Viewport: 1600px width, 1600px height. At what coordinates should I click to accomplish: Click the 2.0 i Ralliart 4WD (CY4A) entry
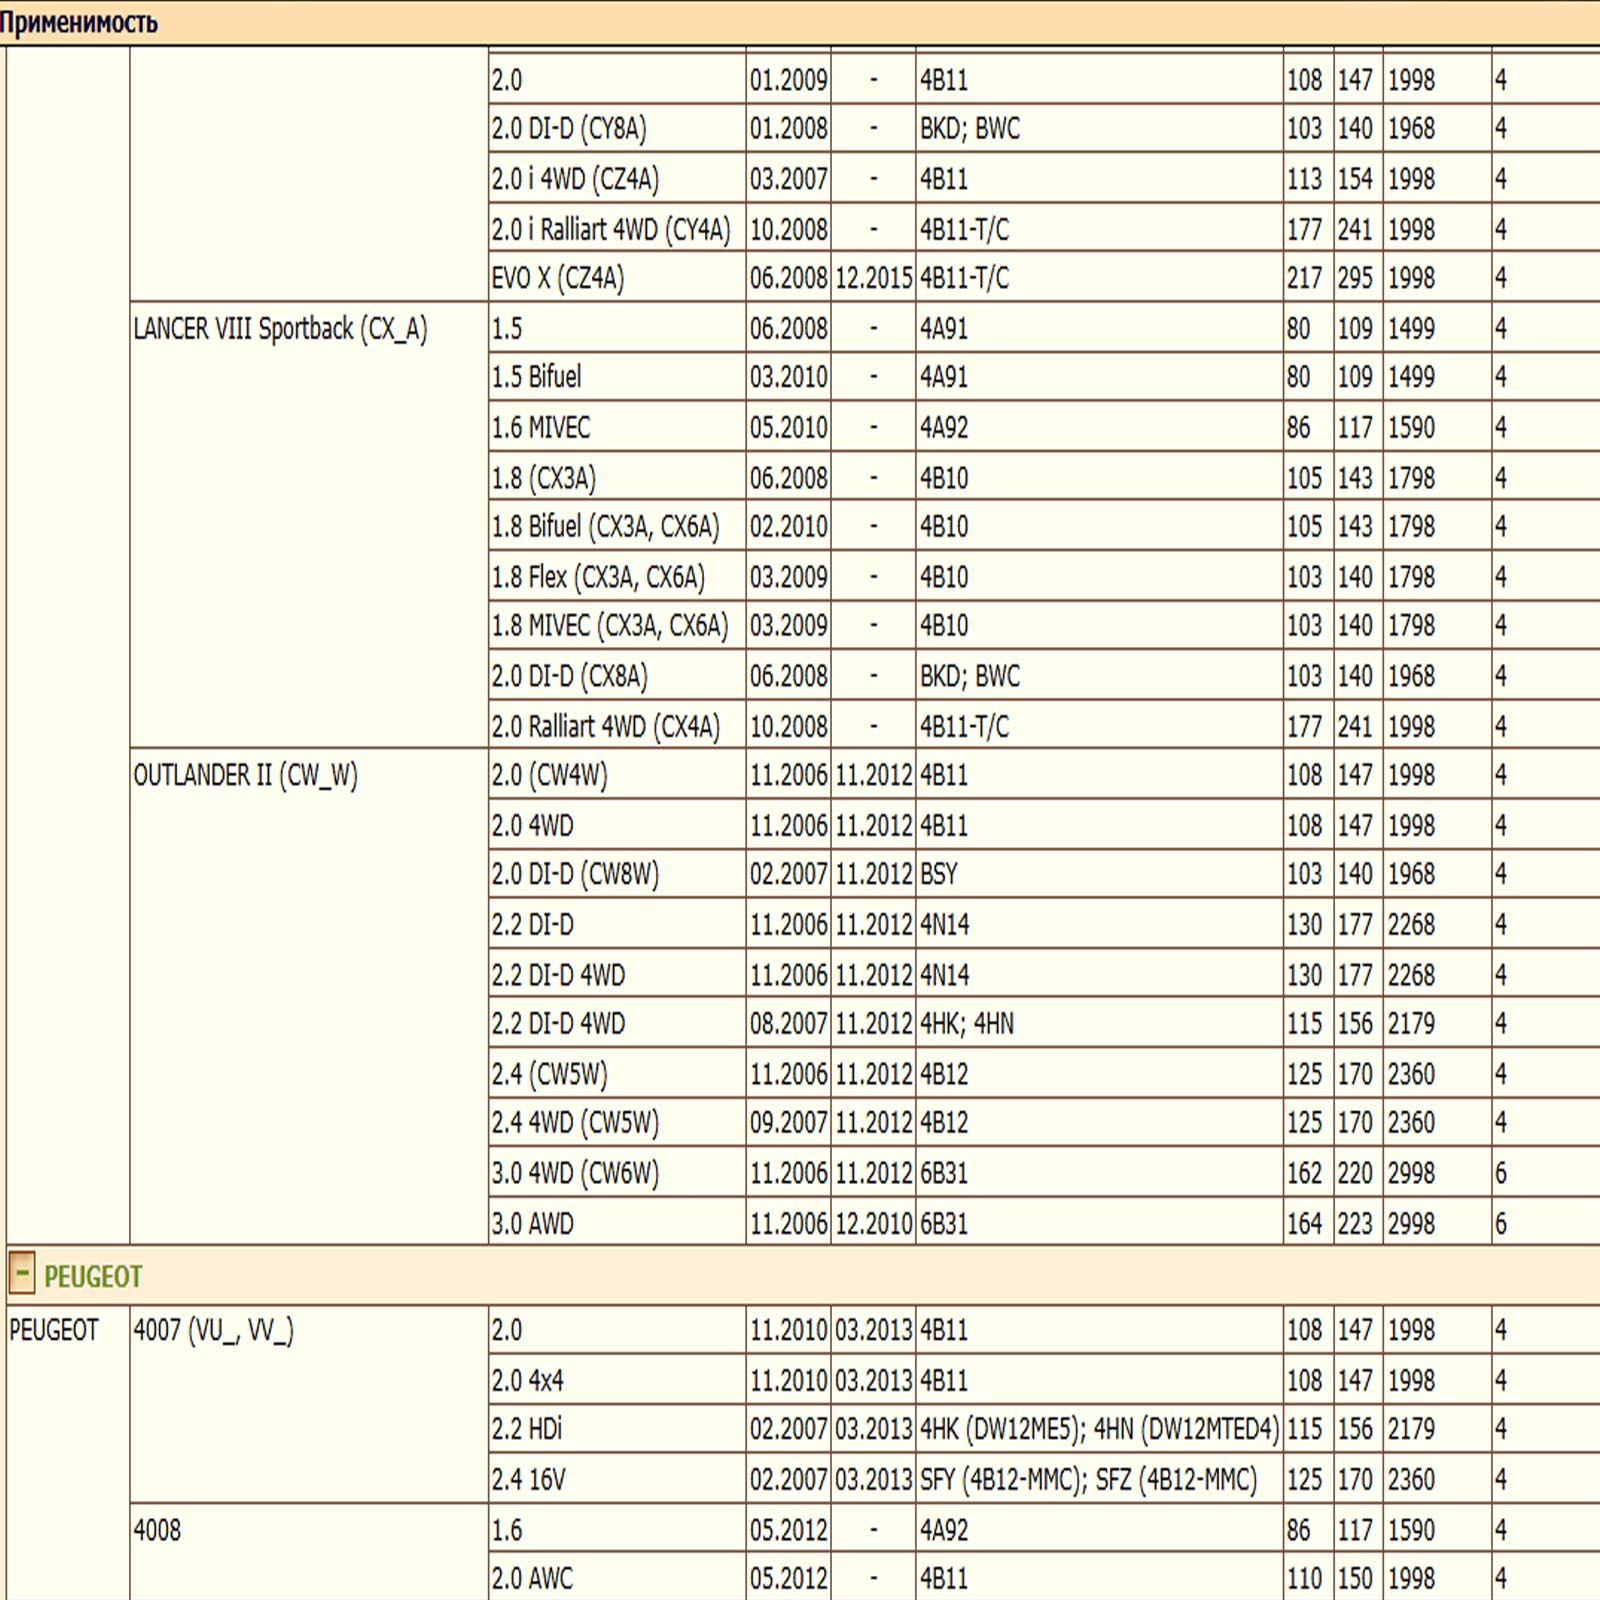(611, 230)
